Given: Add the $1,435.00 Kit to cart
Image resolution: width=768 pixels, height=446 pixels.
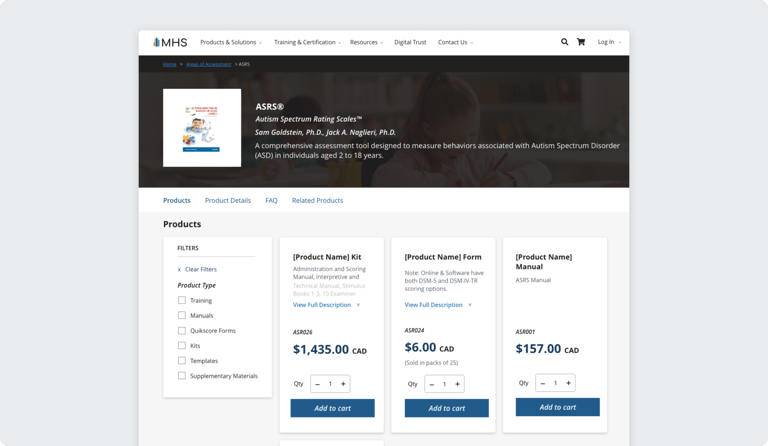Looking at the screenshot, I should [333, 408].
